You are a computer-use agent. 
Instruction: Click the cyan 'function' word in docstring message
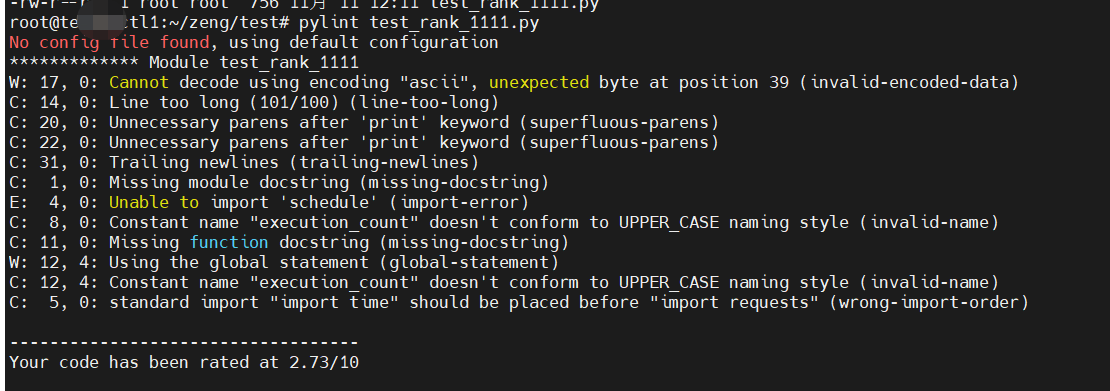tap(229, 242)
